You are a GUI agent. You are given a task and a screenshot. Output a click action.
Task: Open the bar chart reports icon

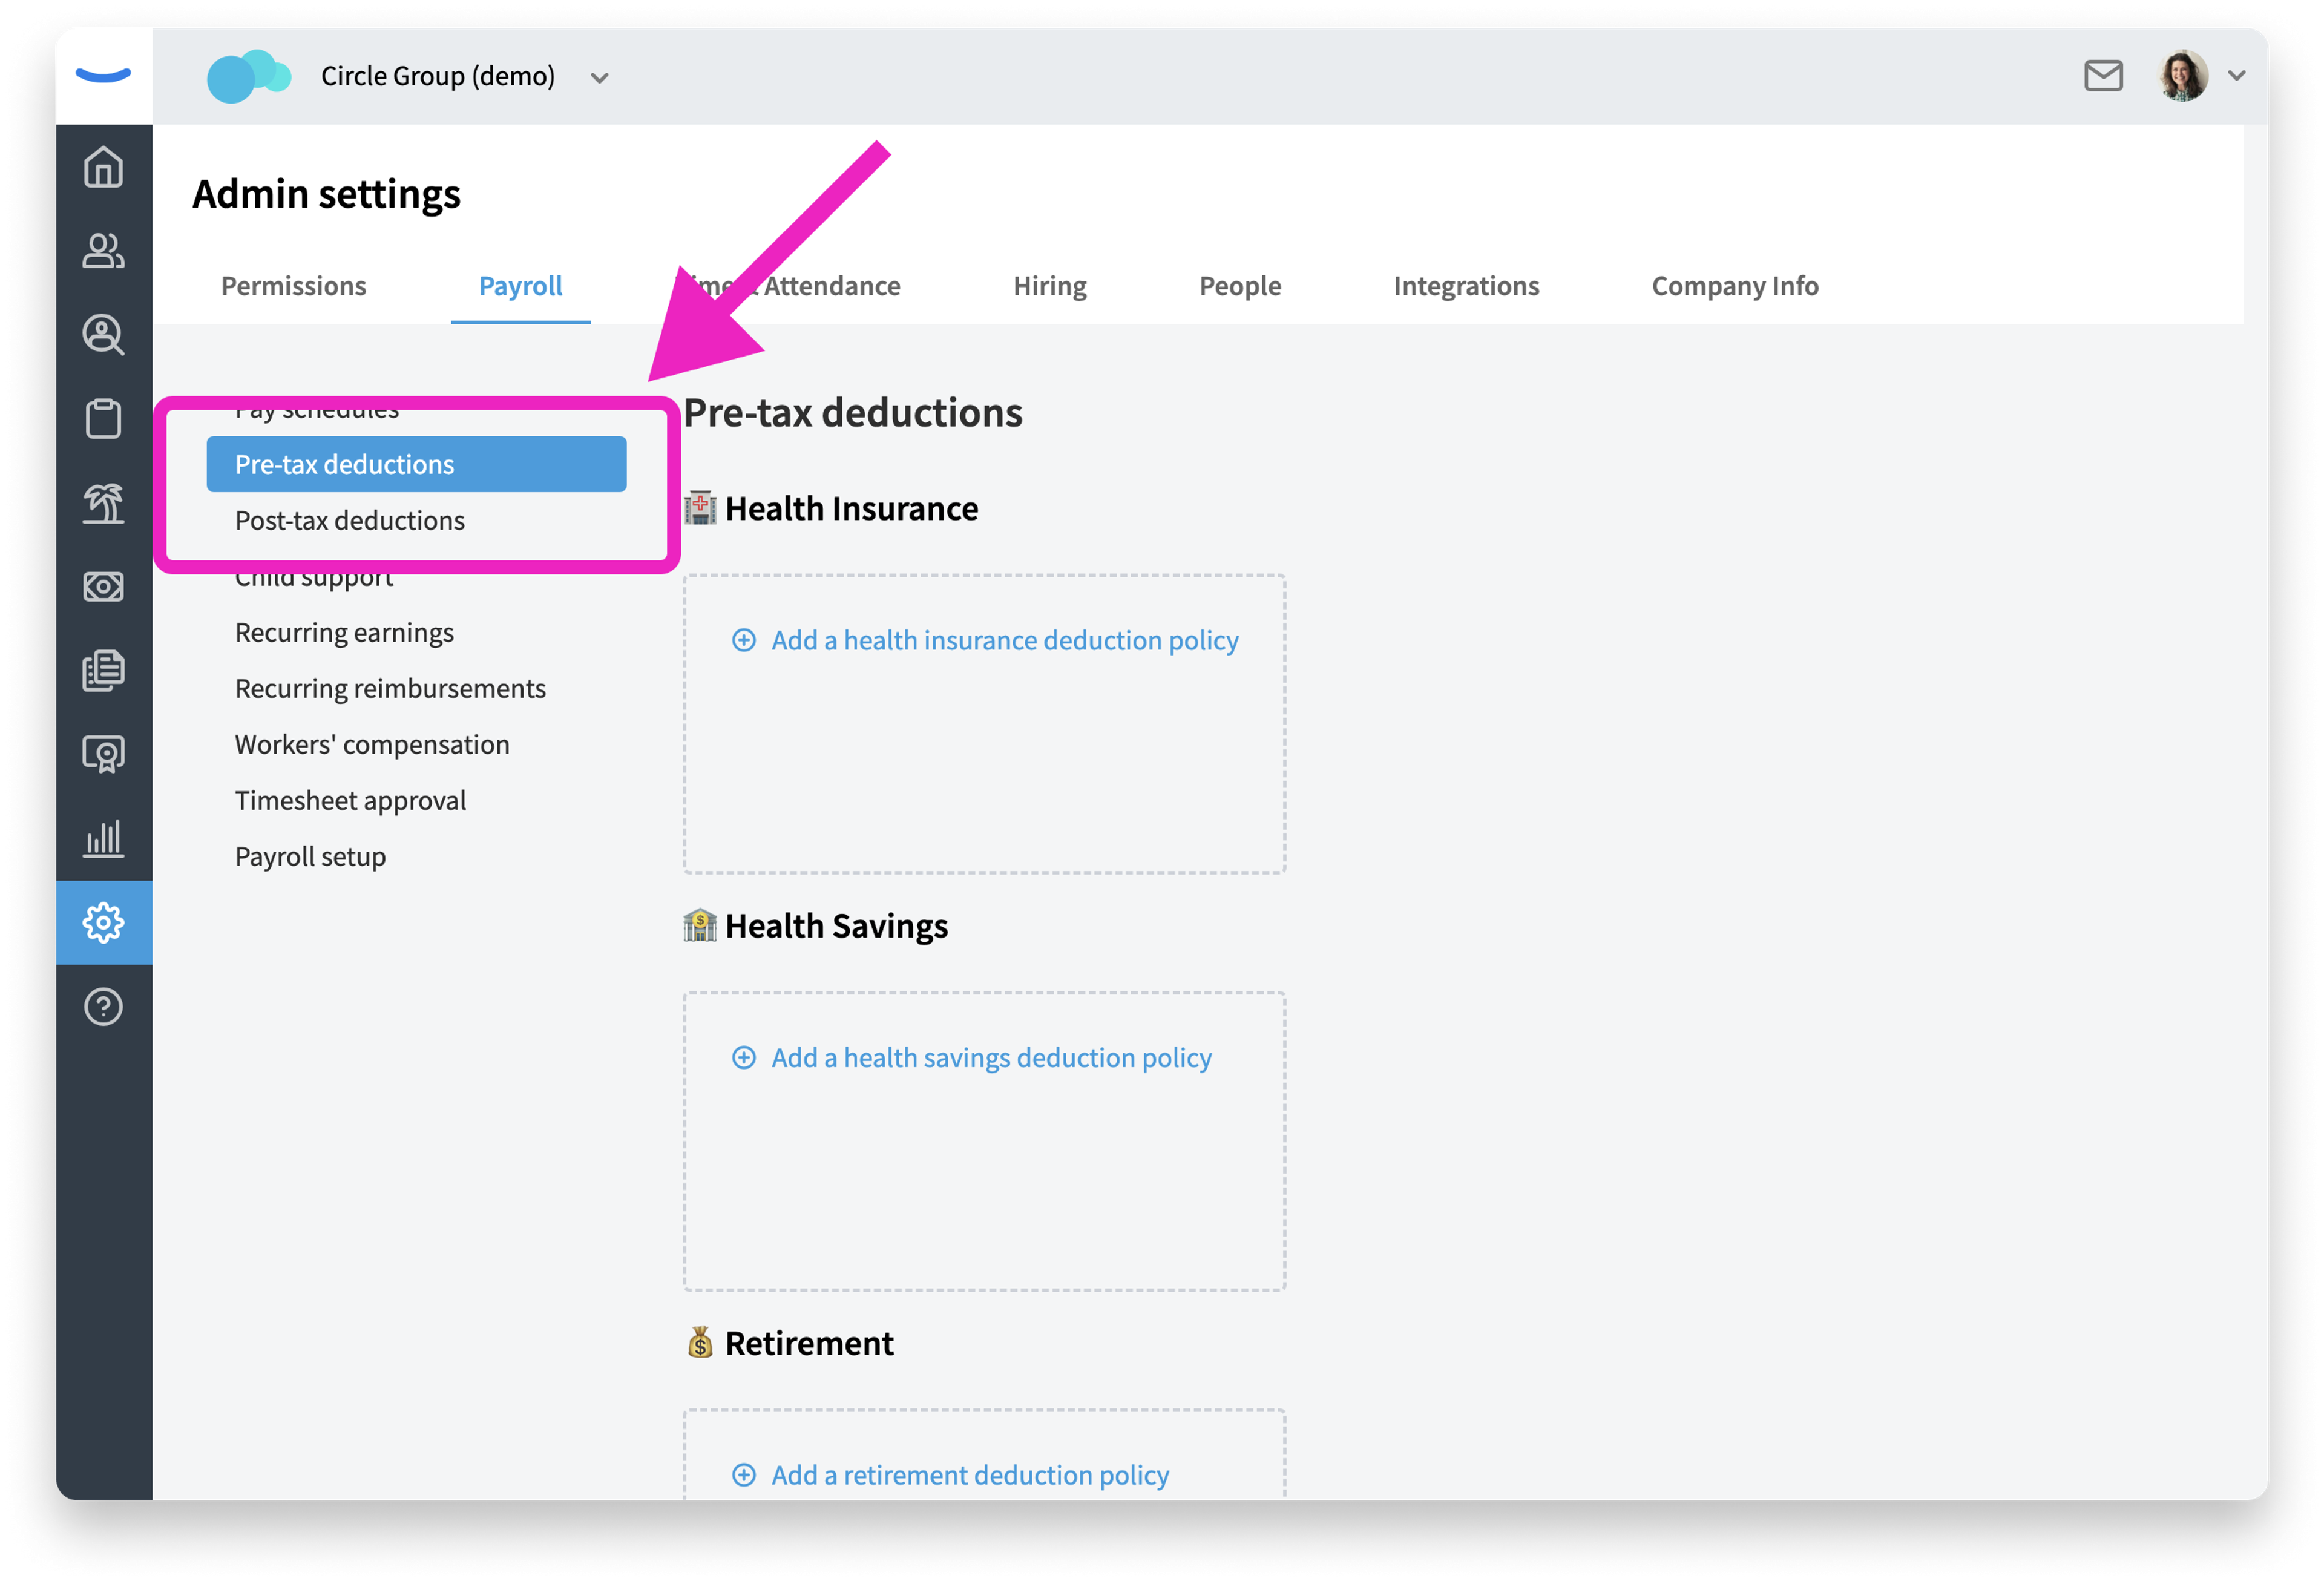[x=103, y=838]
